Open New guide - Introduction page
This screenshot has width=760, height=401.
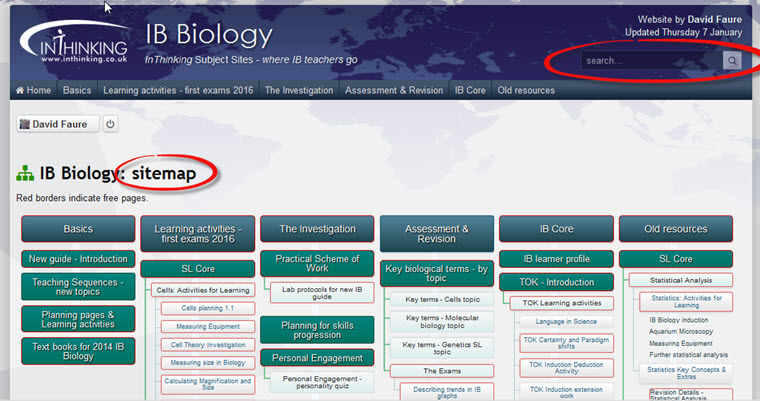click(x=78, y=259)
